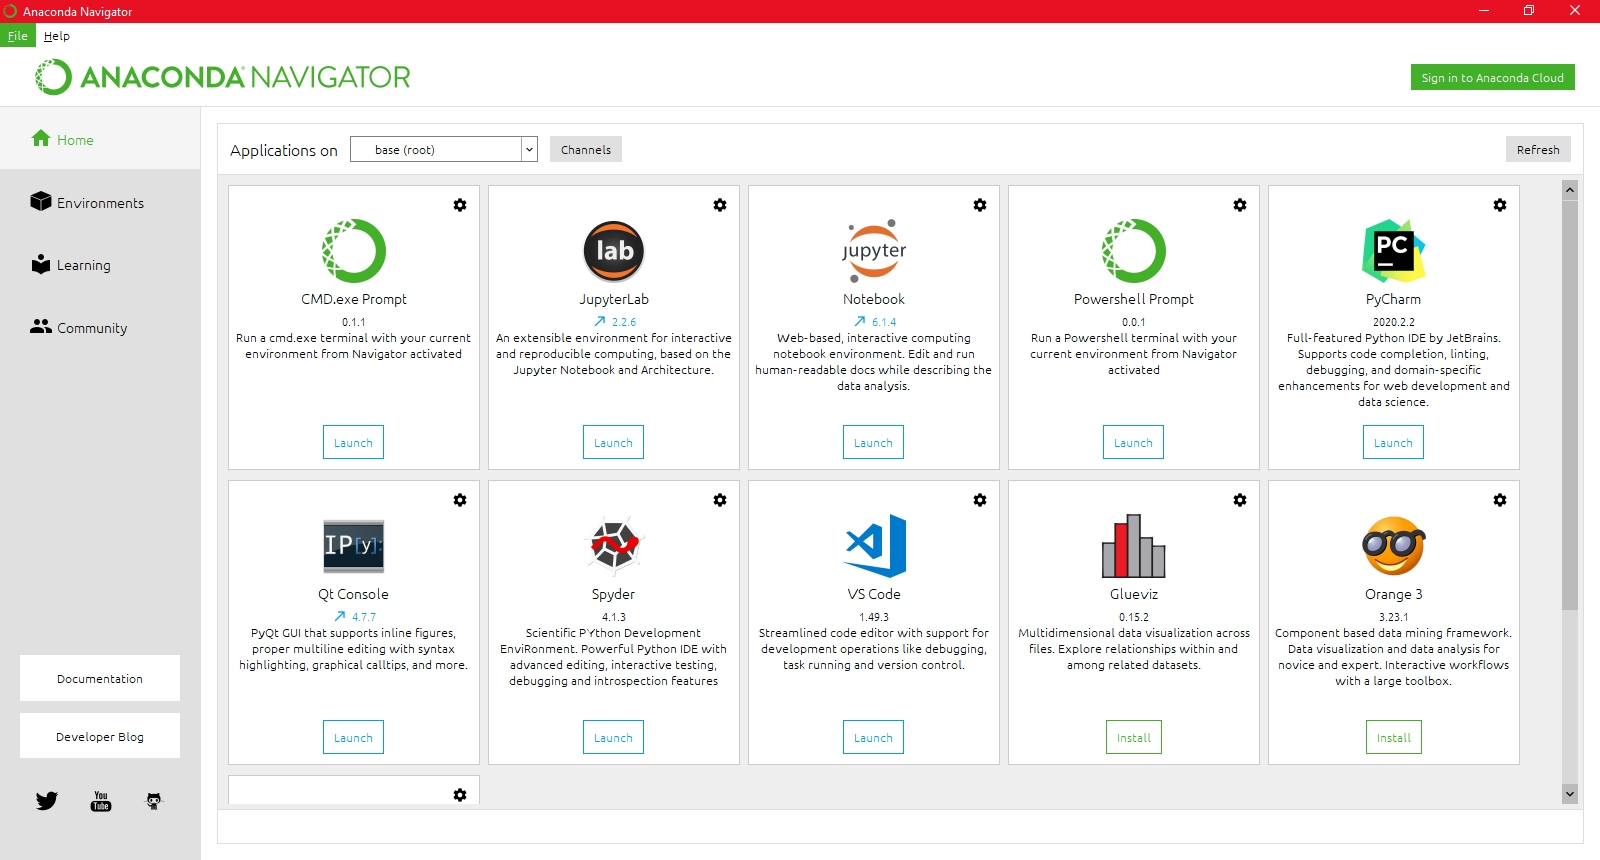This screenshot has width=1600, height=860.
Task: Click the PyCharm version text 2020.2.2
Action: coord(1394,322)
